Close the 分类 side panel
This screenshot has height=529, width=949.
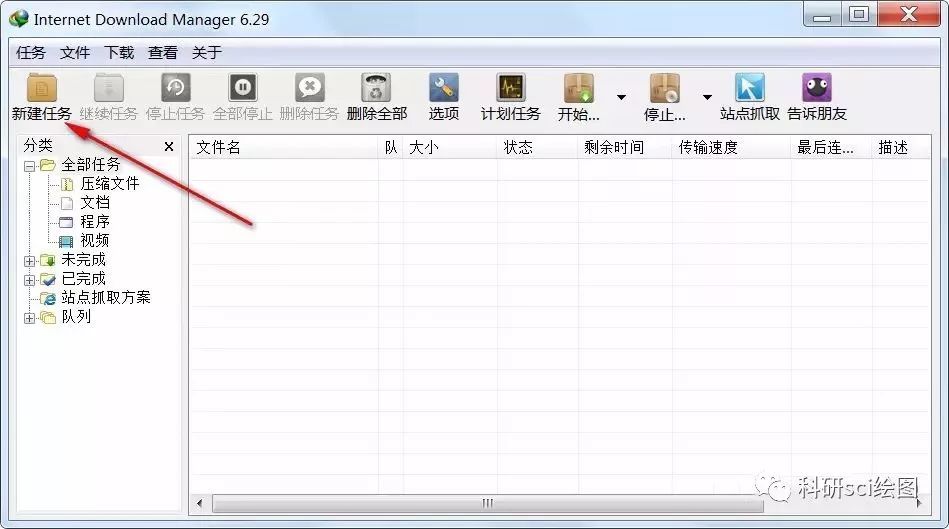169,146
